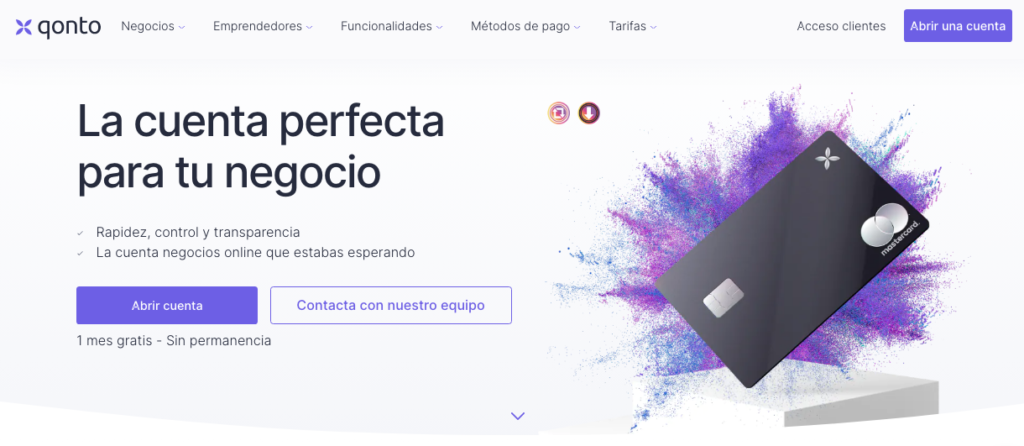Click the scroll-down chevron at page bottom
Screen dimensions: 1024x446
(518, 415)
